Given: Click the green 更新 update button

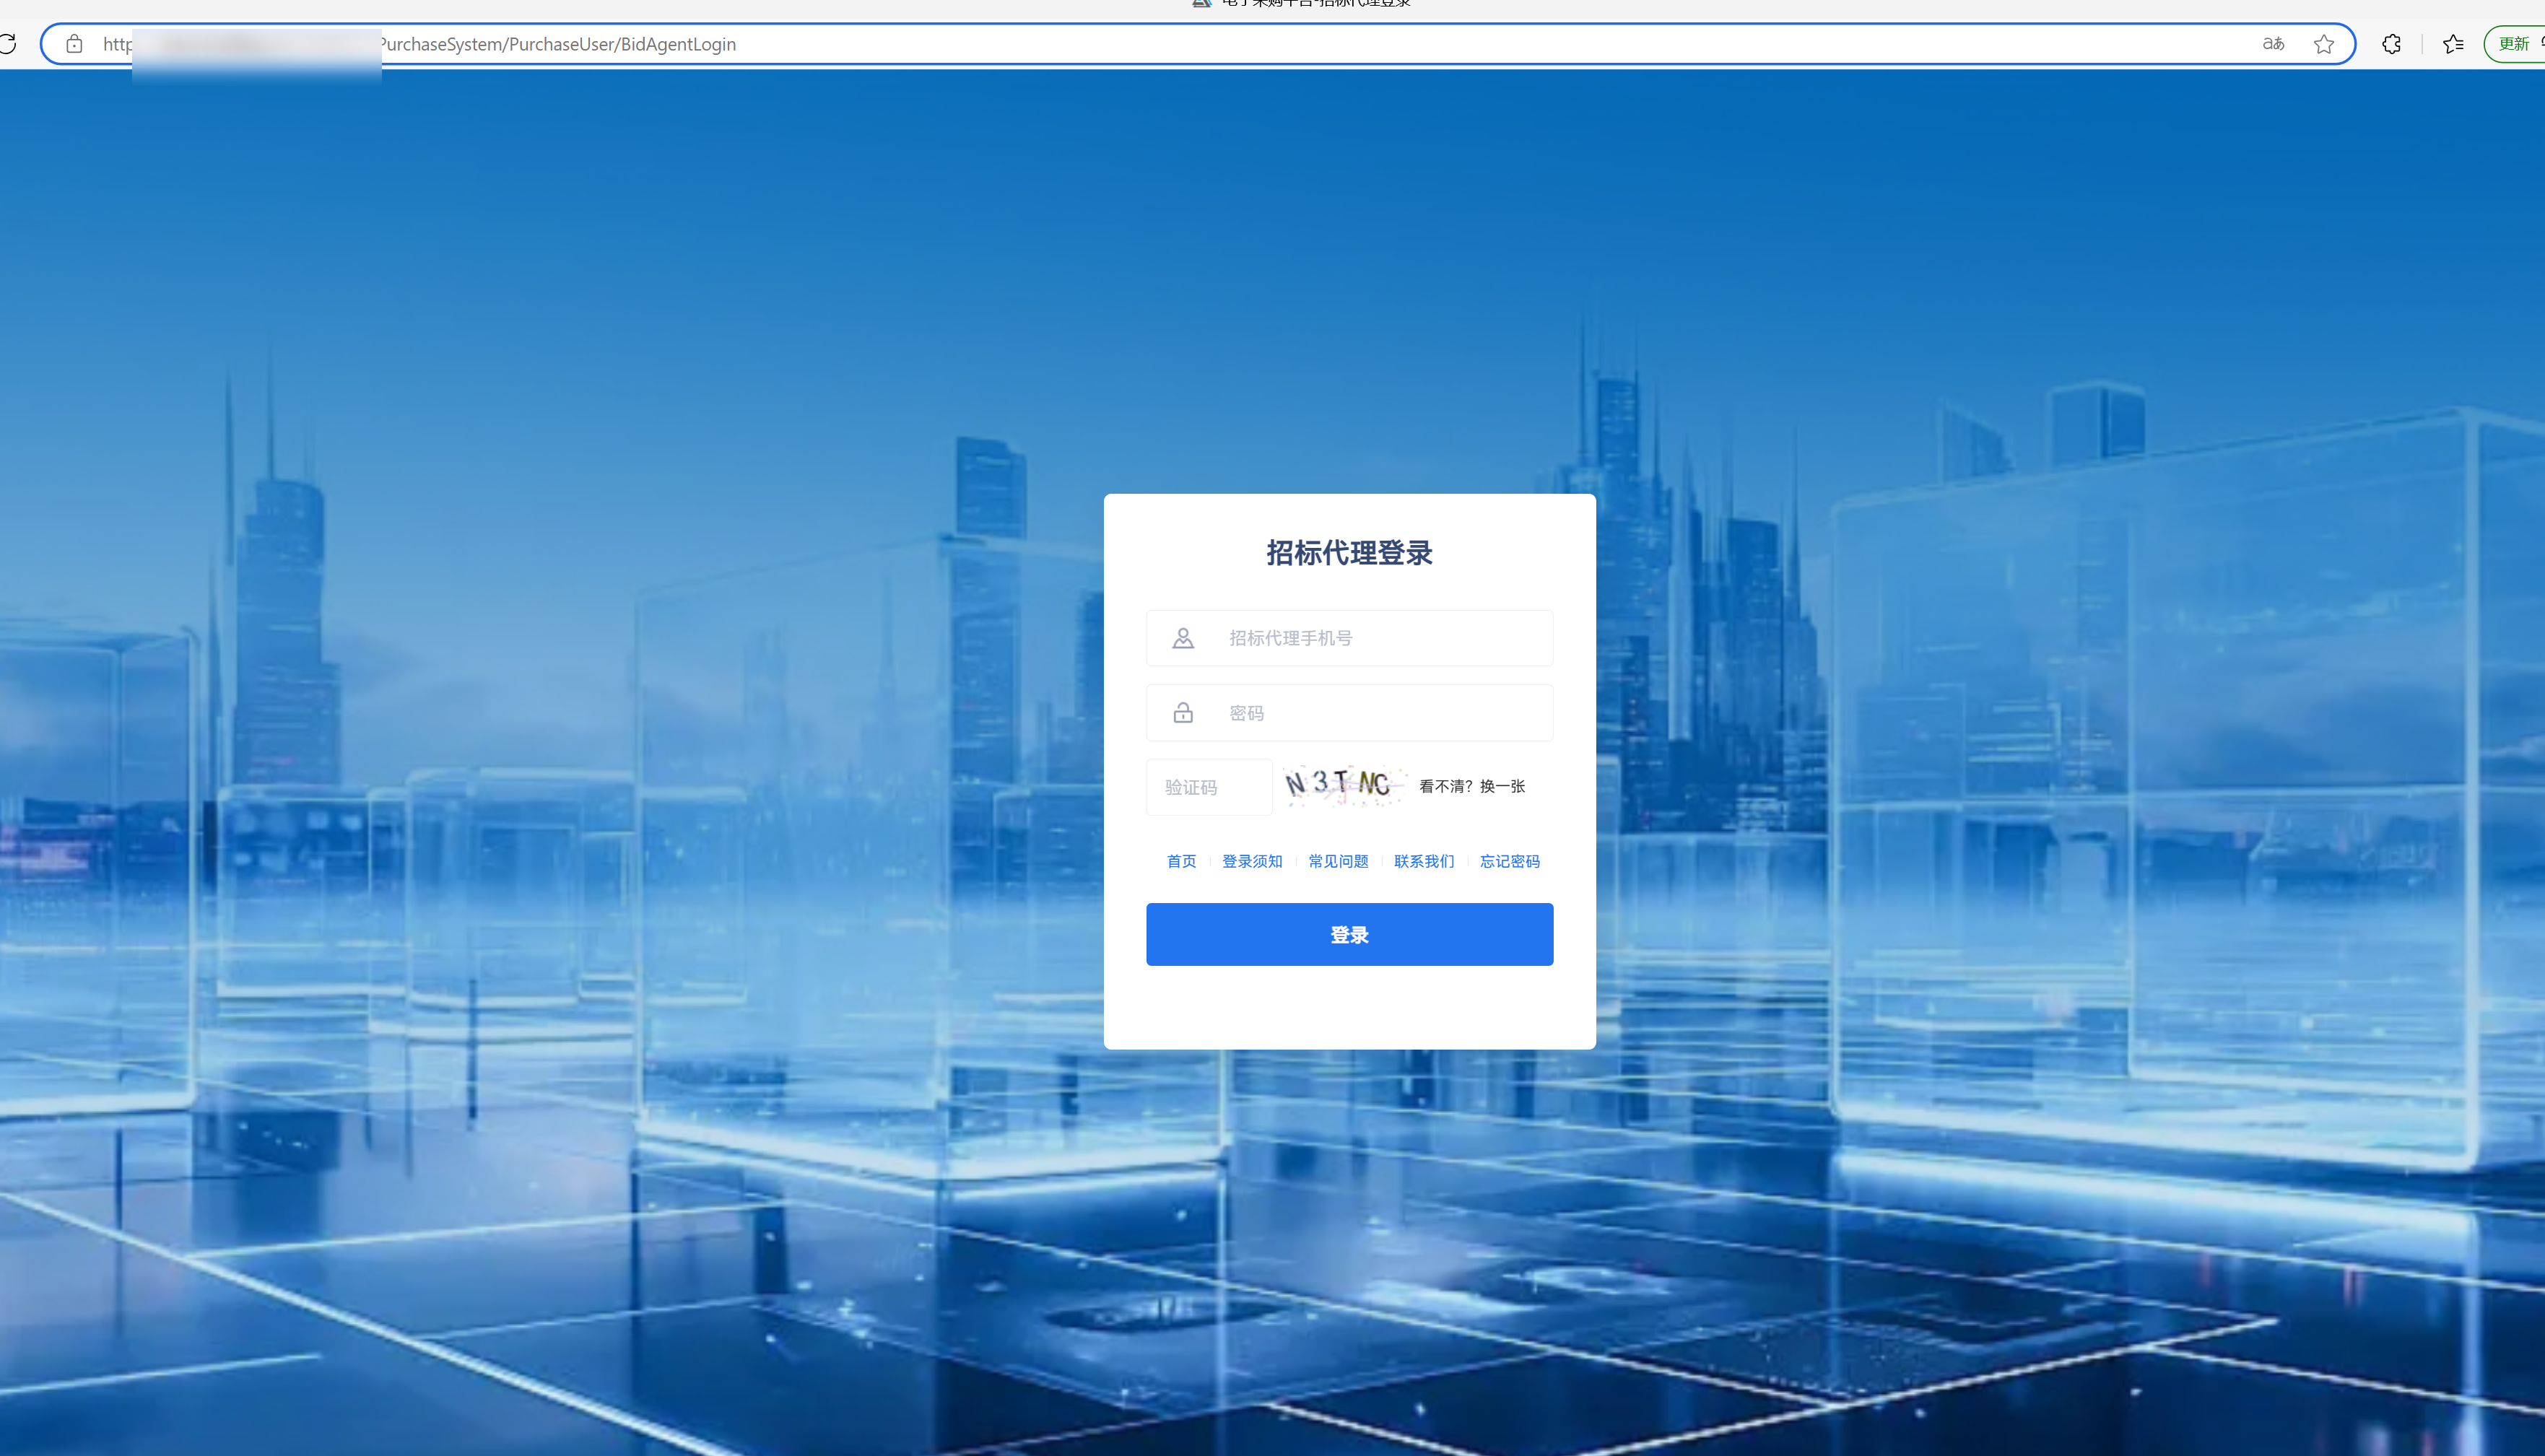Looking at the screenshot, I should (2515, 44).
